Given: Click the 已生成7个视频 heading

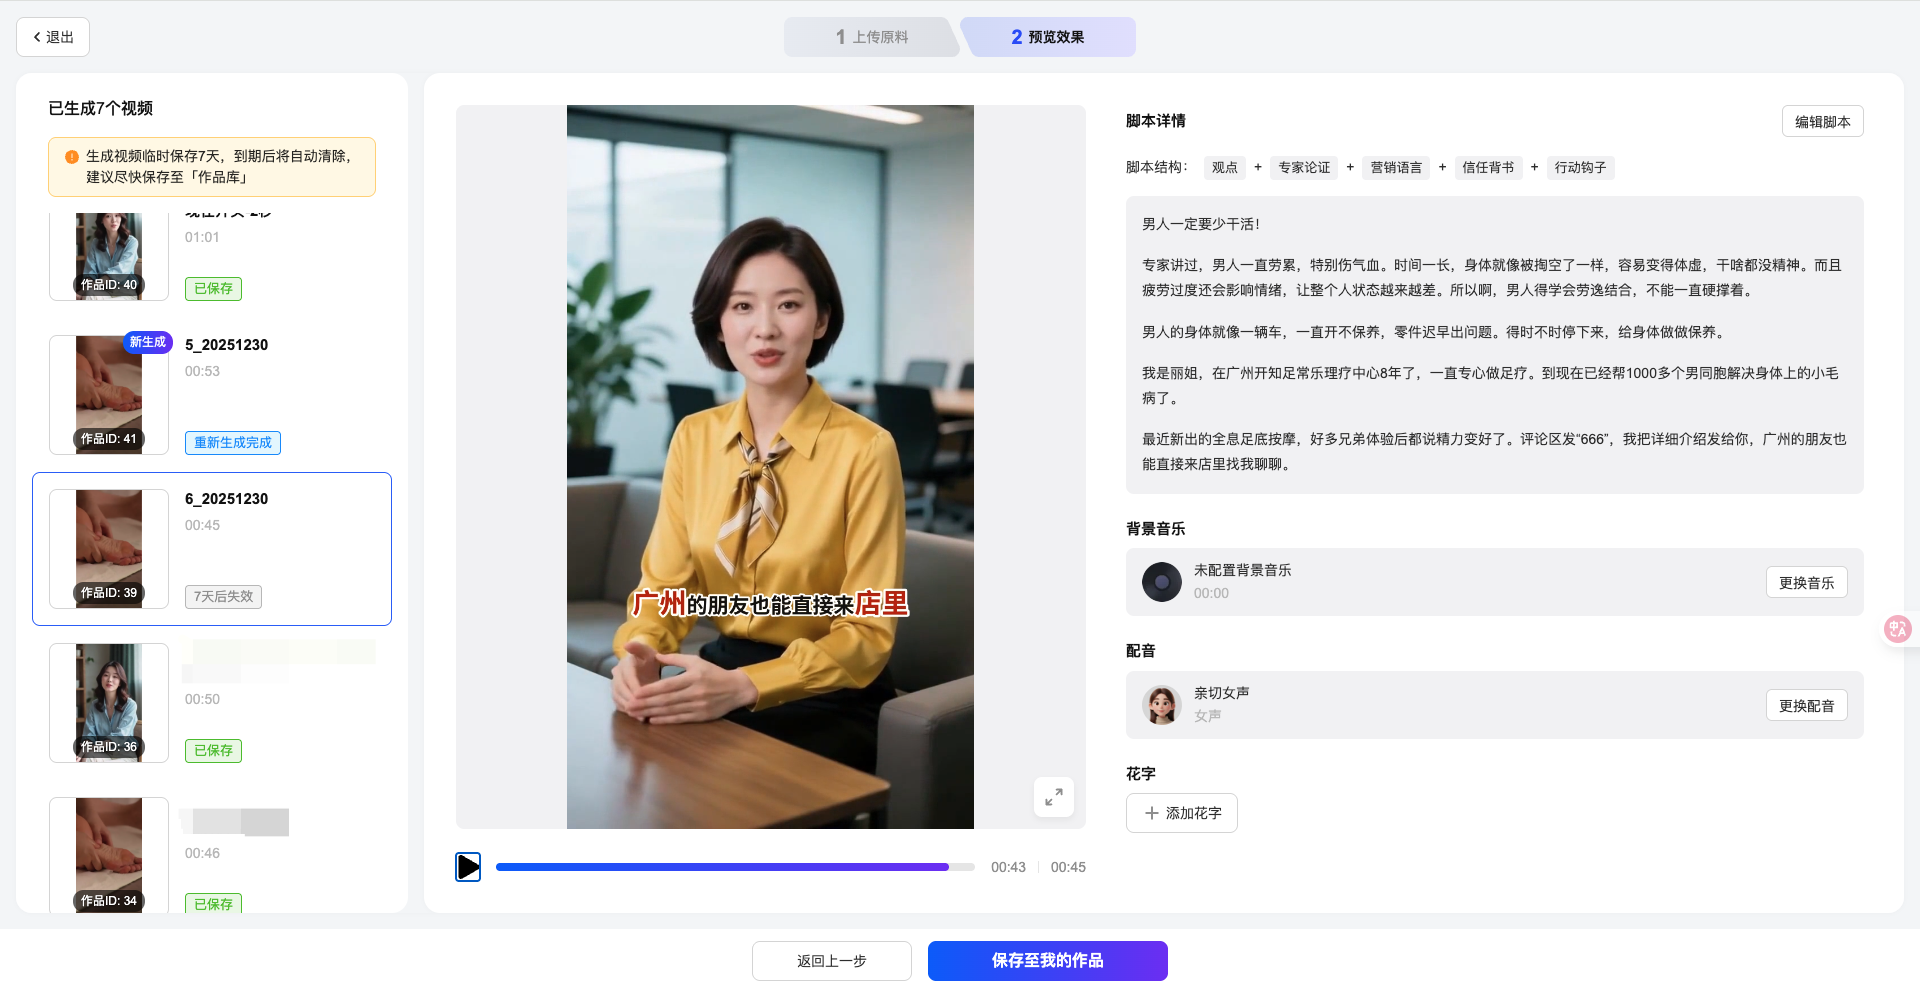Looking at the screenshot, I should [101, 108].
